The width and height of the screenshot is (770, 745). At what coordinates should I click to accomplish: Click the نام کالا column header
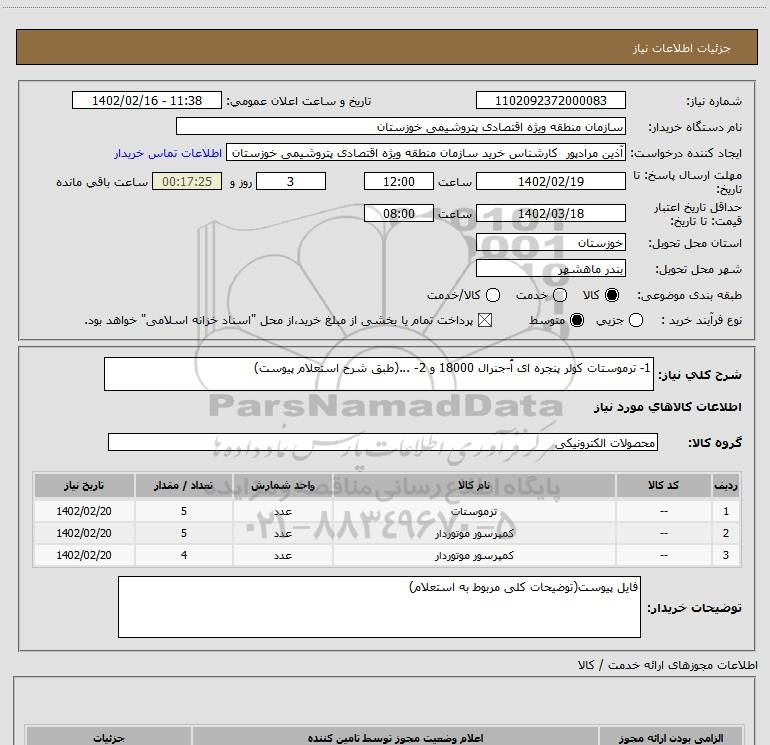coord(474,485)
